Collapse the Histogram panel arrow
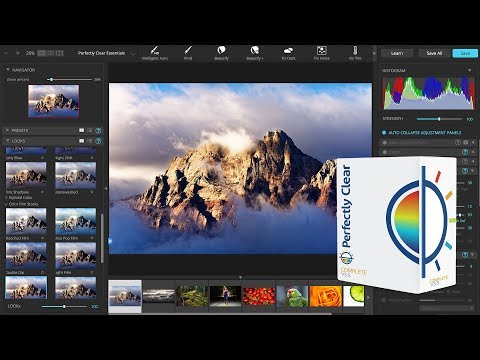480x360 pixels. 469,71
